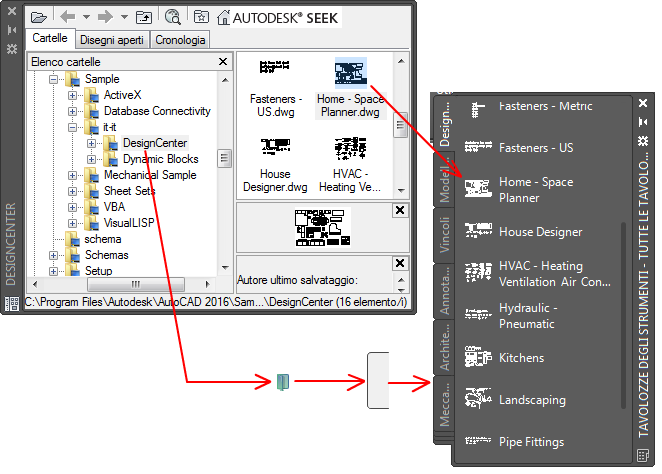The image size is (662, 474).
Task: Collapse the it-it folder node
Action: 73,127
